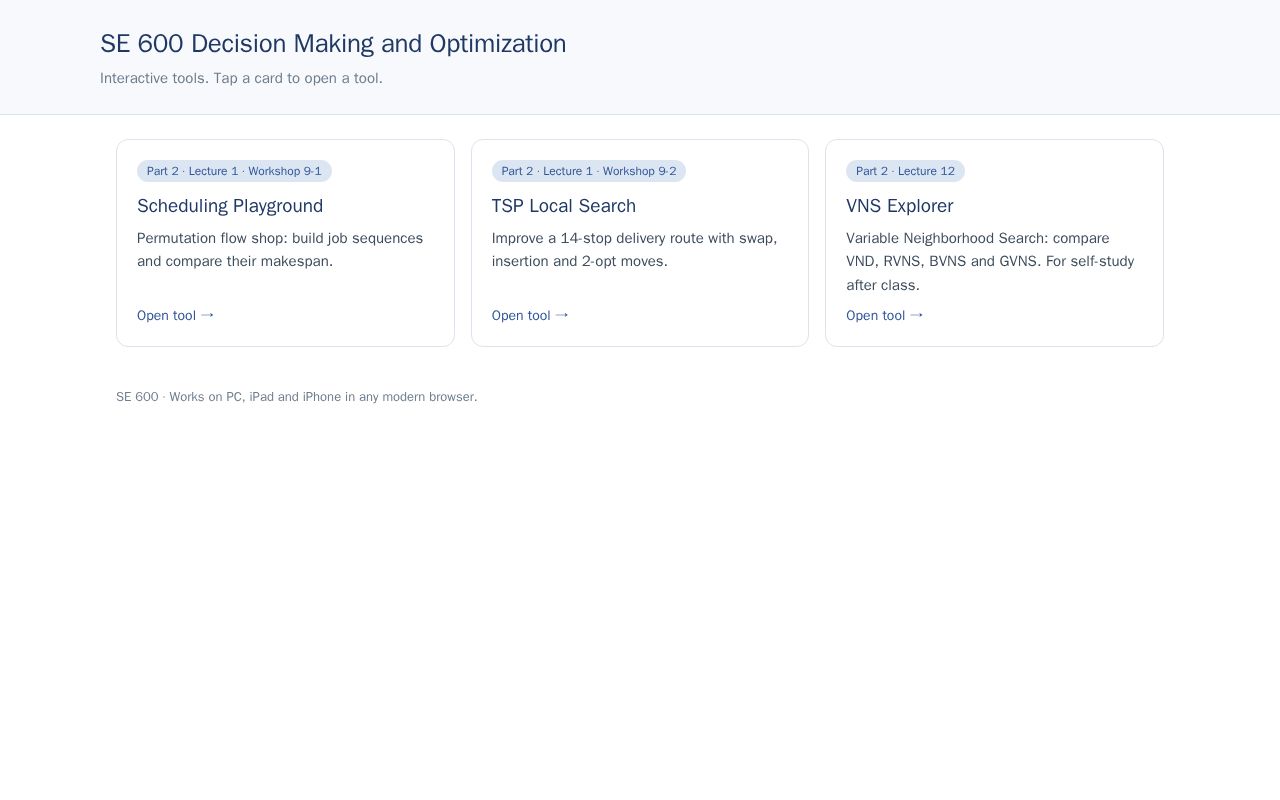This screenshot has height=800, width=1280.
Task: Click the 'SE 600 Decision Making and Optimization' heading
Action: tap(333, 44)
